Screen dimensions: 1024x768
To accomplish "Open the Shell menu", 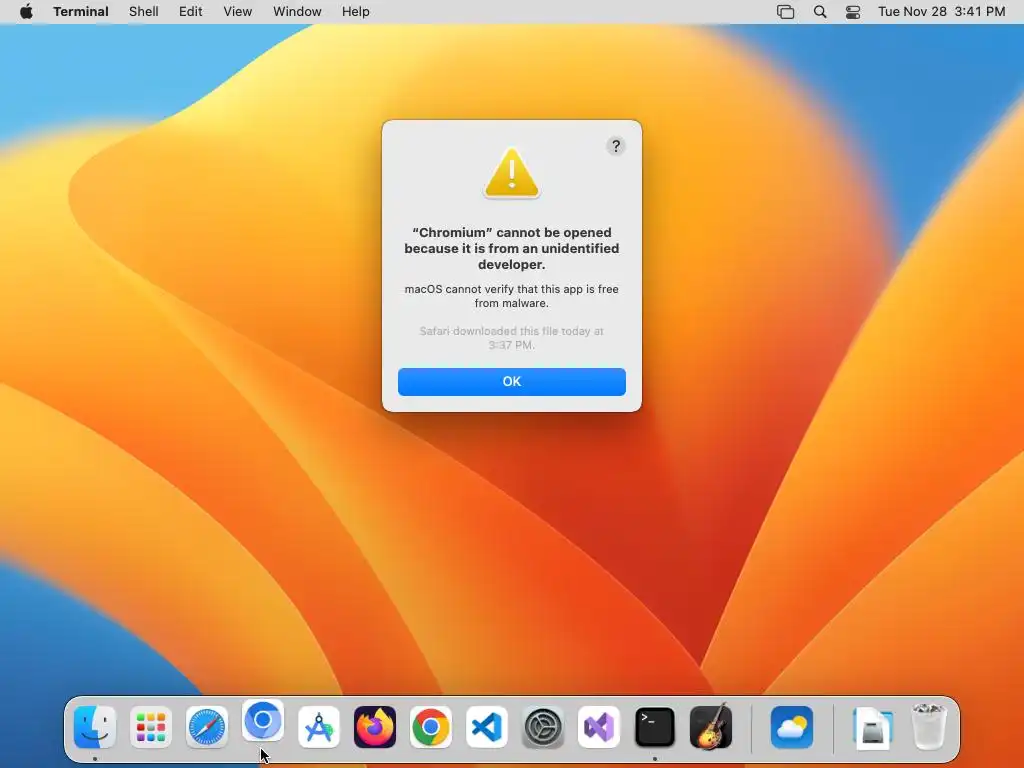I will [144, 12].
